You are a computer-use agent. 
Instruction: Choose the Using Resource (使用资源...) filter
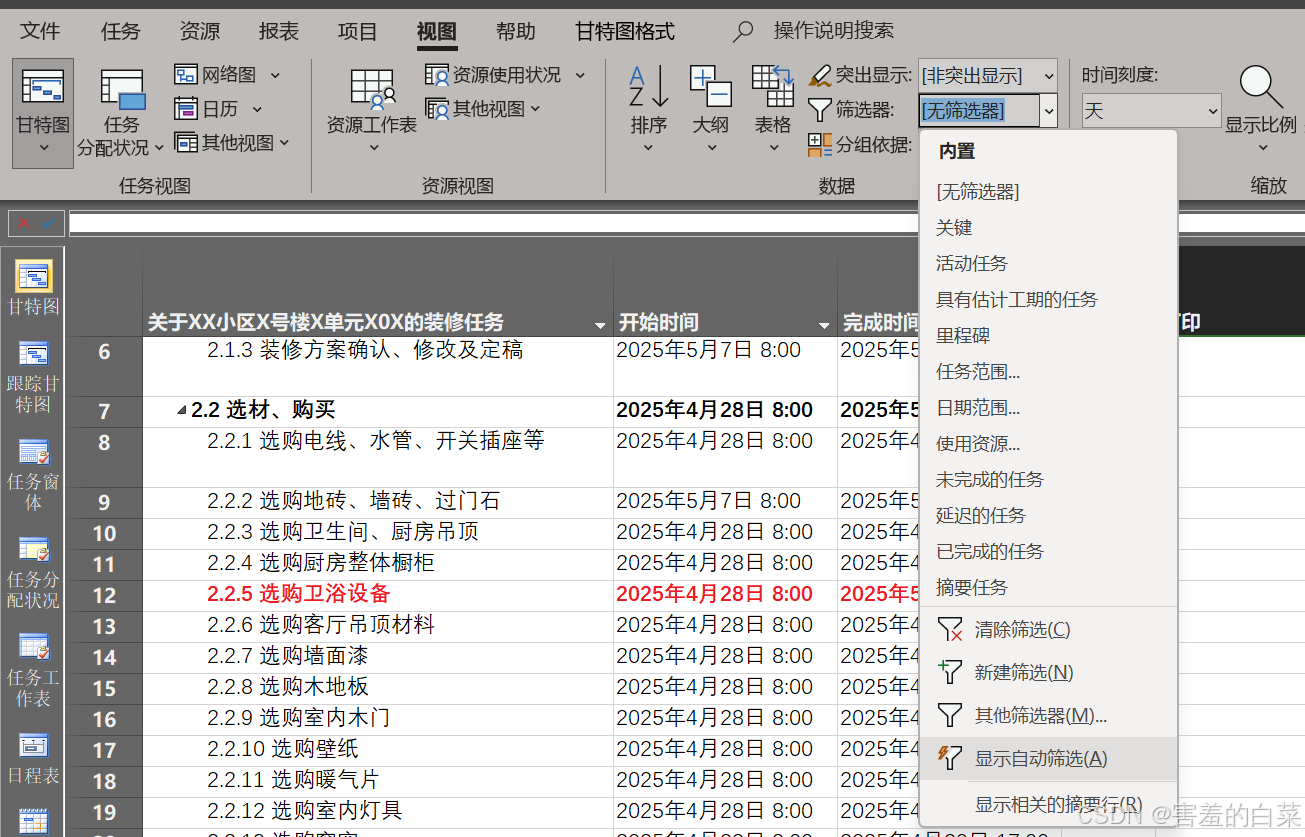(1048, 444)
